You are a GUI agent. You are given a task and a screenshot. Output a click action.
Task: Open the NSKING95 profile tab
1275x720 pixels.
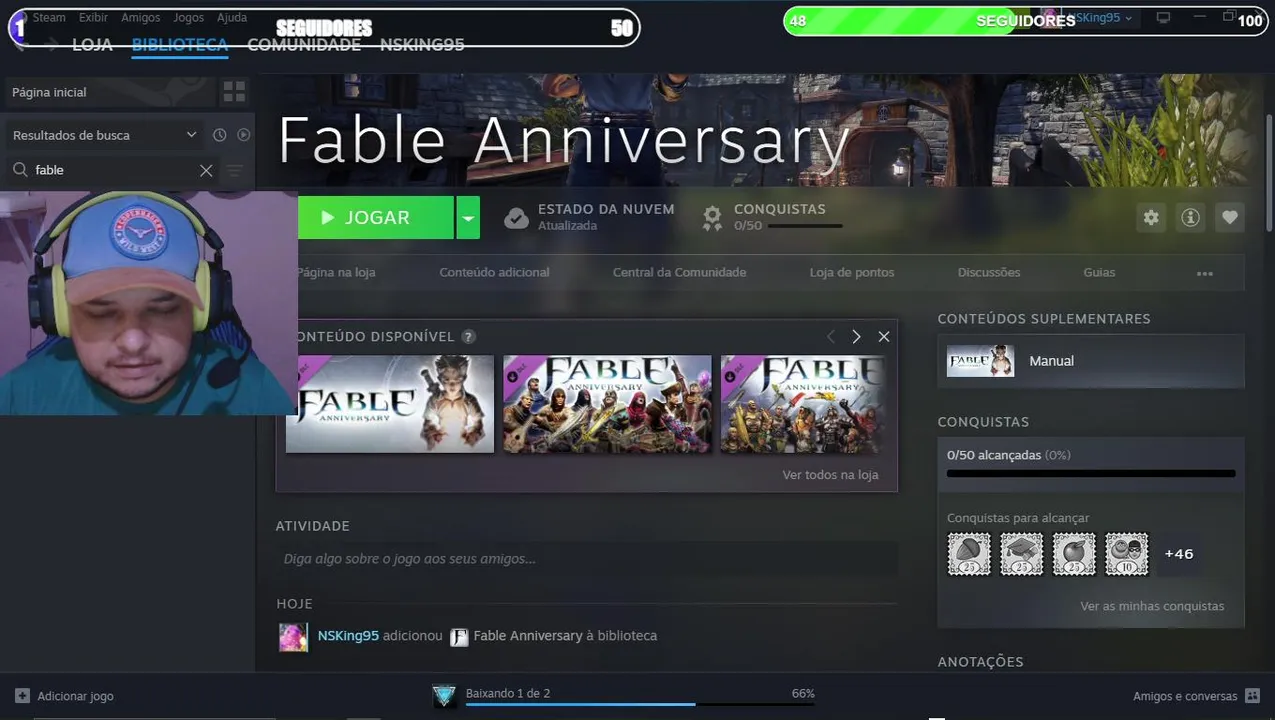point(422,45)
